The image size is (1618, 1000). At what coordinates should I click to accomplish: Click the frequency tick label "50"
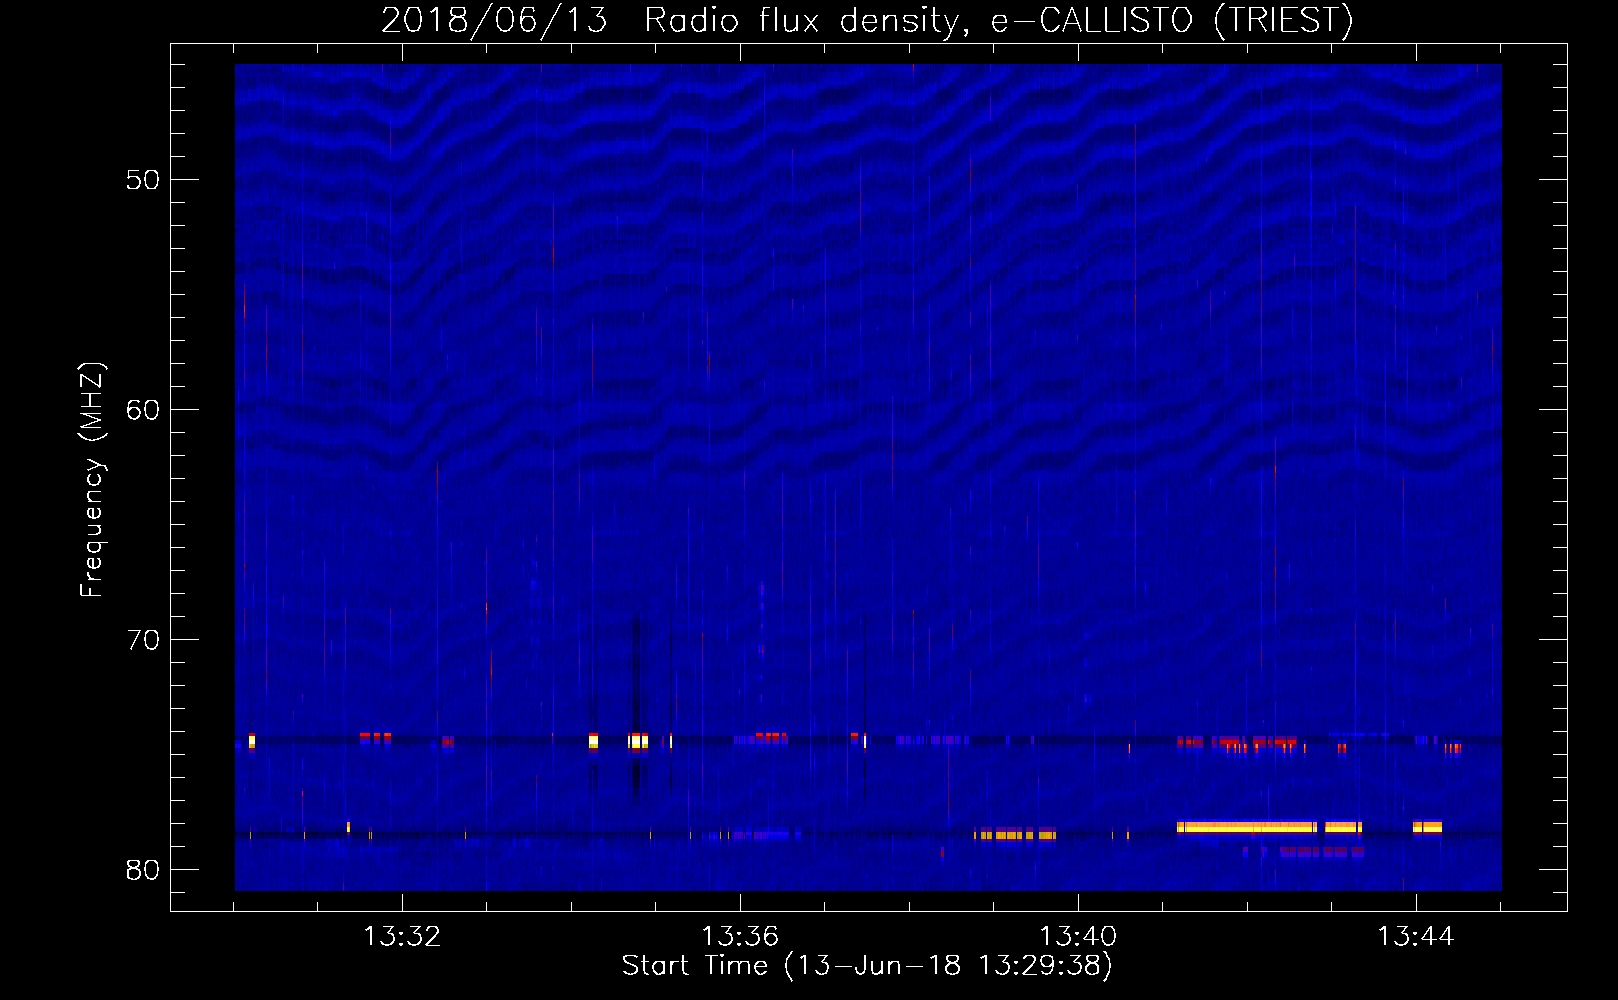tap(143, 180)
